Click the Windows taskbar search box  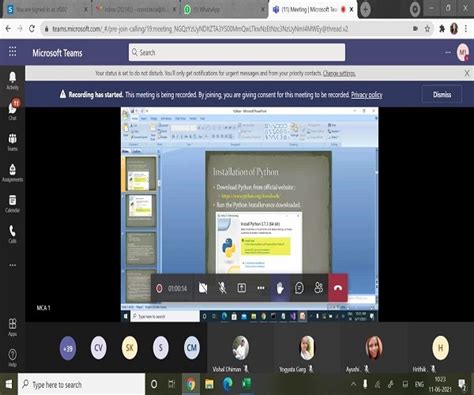(x=81, y=384)
